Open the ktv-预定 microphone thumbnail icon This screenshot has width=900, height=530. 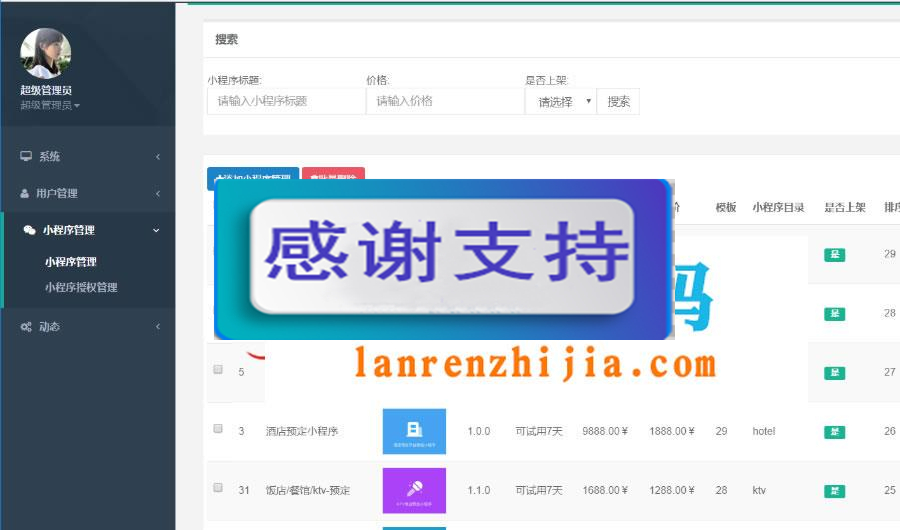point(414,490)
